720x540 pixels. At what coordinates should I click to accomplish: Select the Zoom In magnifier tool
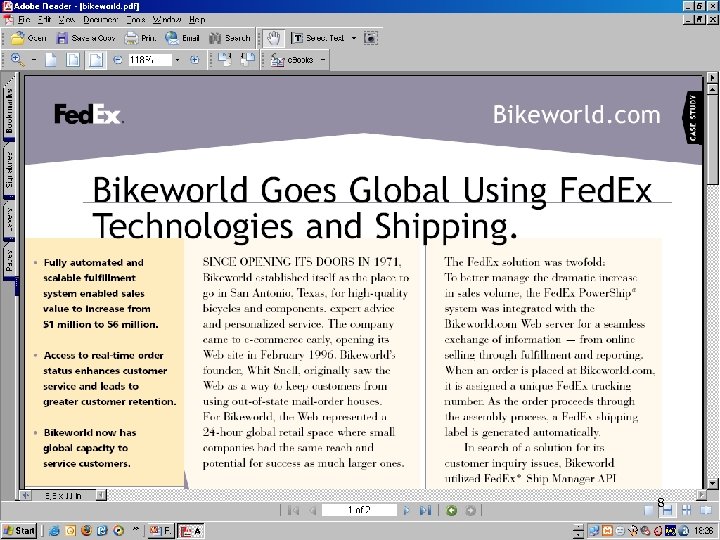coord(17,60)
